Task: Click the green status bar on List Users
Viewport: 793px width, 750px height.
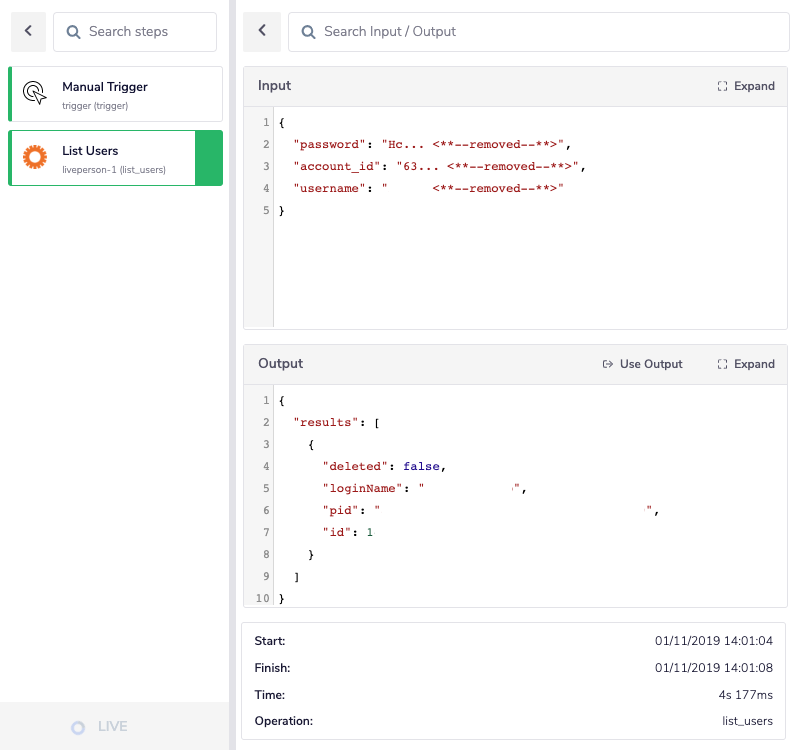Action: pyautogui.click(x=208, y=158)
